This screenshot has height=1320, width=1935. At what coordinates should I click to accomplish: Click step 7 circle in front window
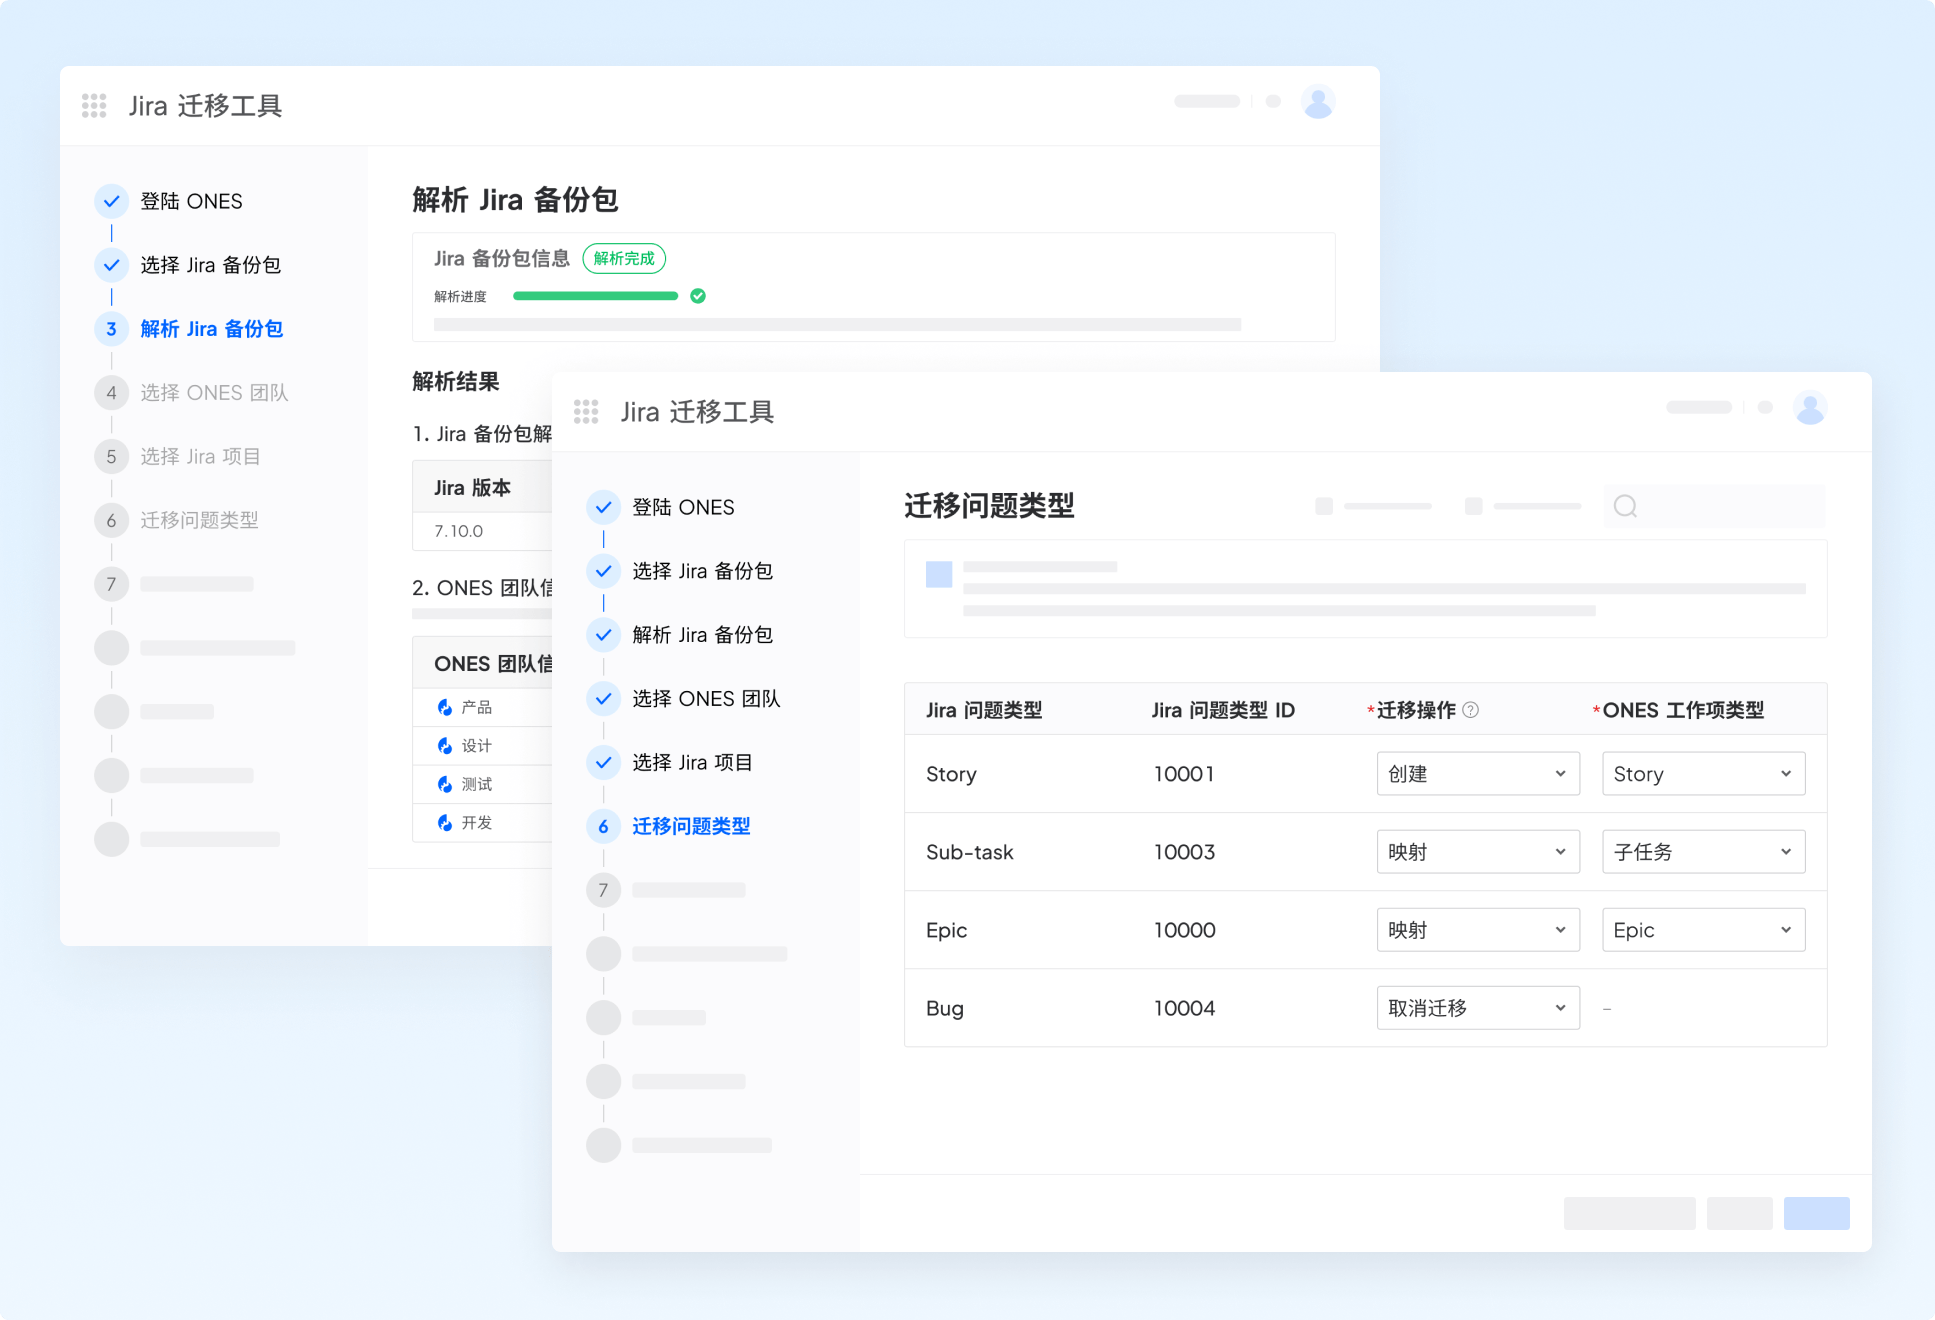604,890
